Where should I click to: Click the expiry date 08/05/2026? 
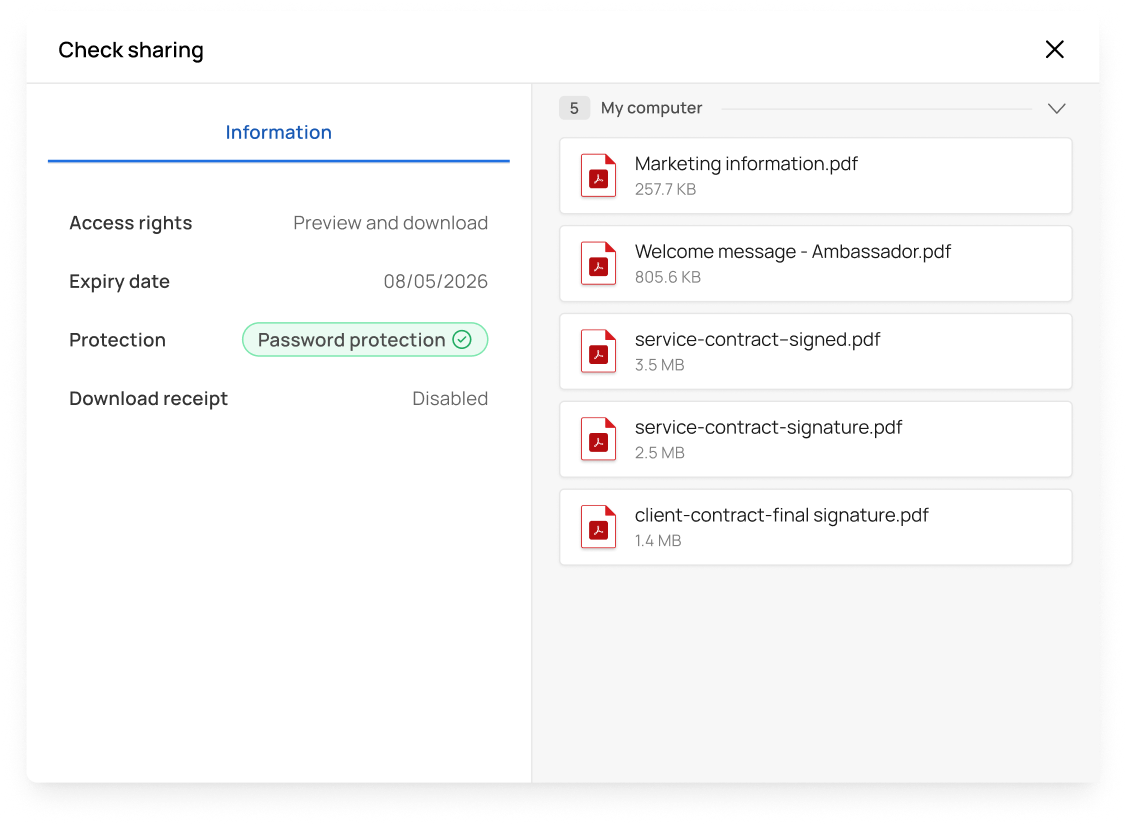(436, 281)
